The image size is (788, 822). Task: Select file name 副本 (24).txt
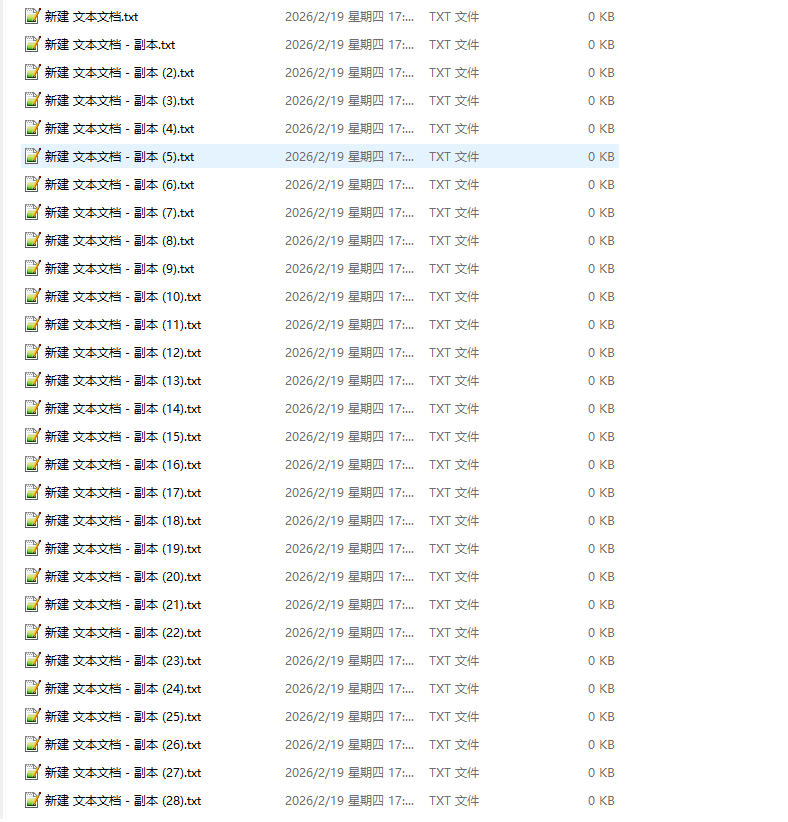[x=123, y=689]
